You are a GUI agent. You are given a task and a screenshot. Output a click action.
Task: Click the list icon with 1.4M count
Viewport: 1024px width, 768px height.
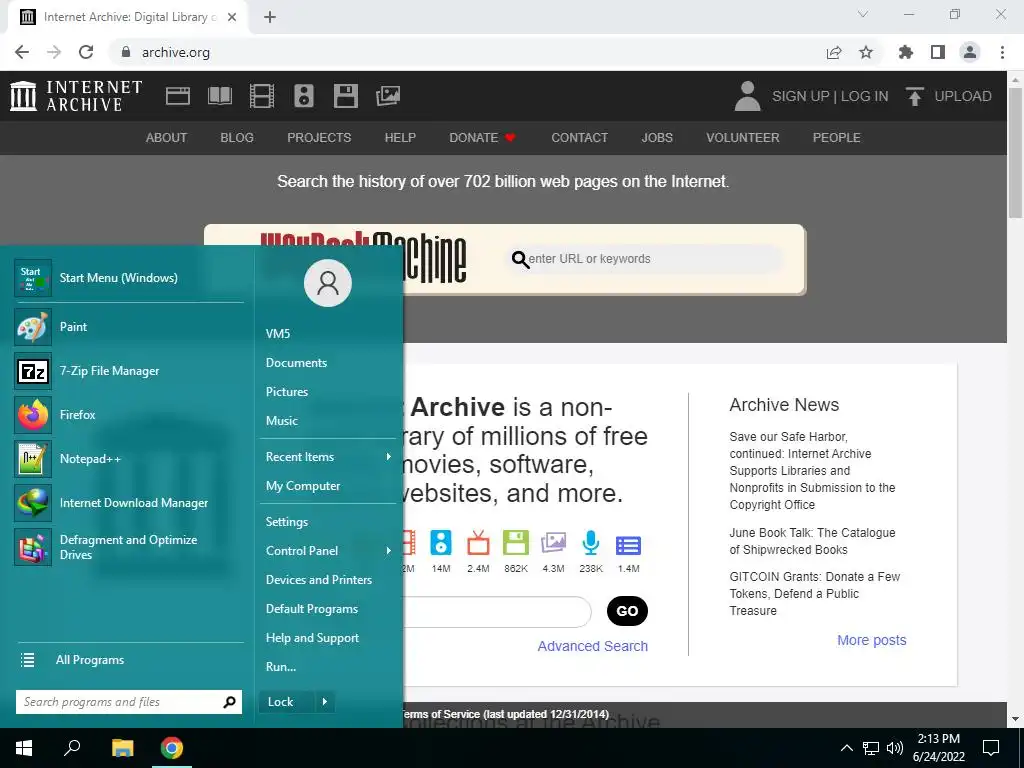(x=628, y=545)
